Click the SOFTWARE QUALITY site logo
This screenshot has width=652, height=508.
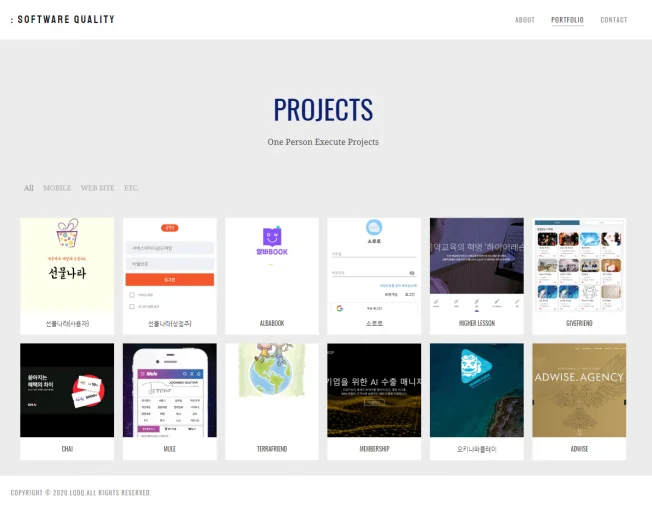(x=63, y=20)
